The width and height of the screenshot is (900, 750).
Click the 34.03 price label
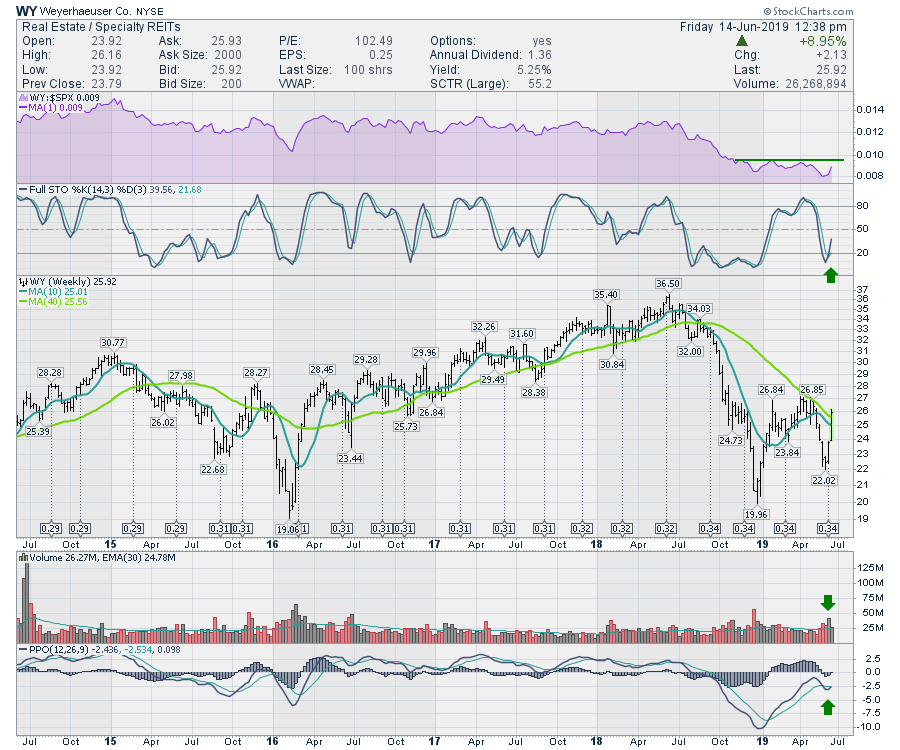pos(699,308)
